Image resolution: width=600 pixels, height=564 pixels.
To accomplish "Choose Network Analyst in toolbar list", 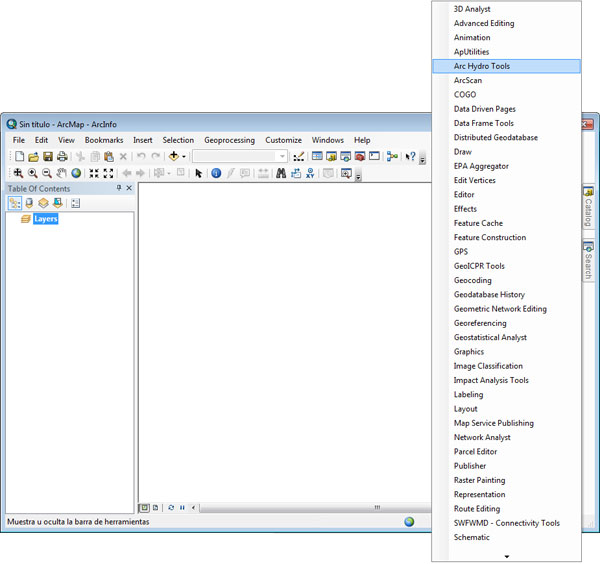I will pyautogui.click(x=506, y=437).
